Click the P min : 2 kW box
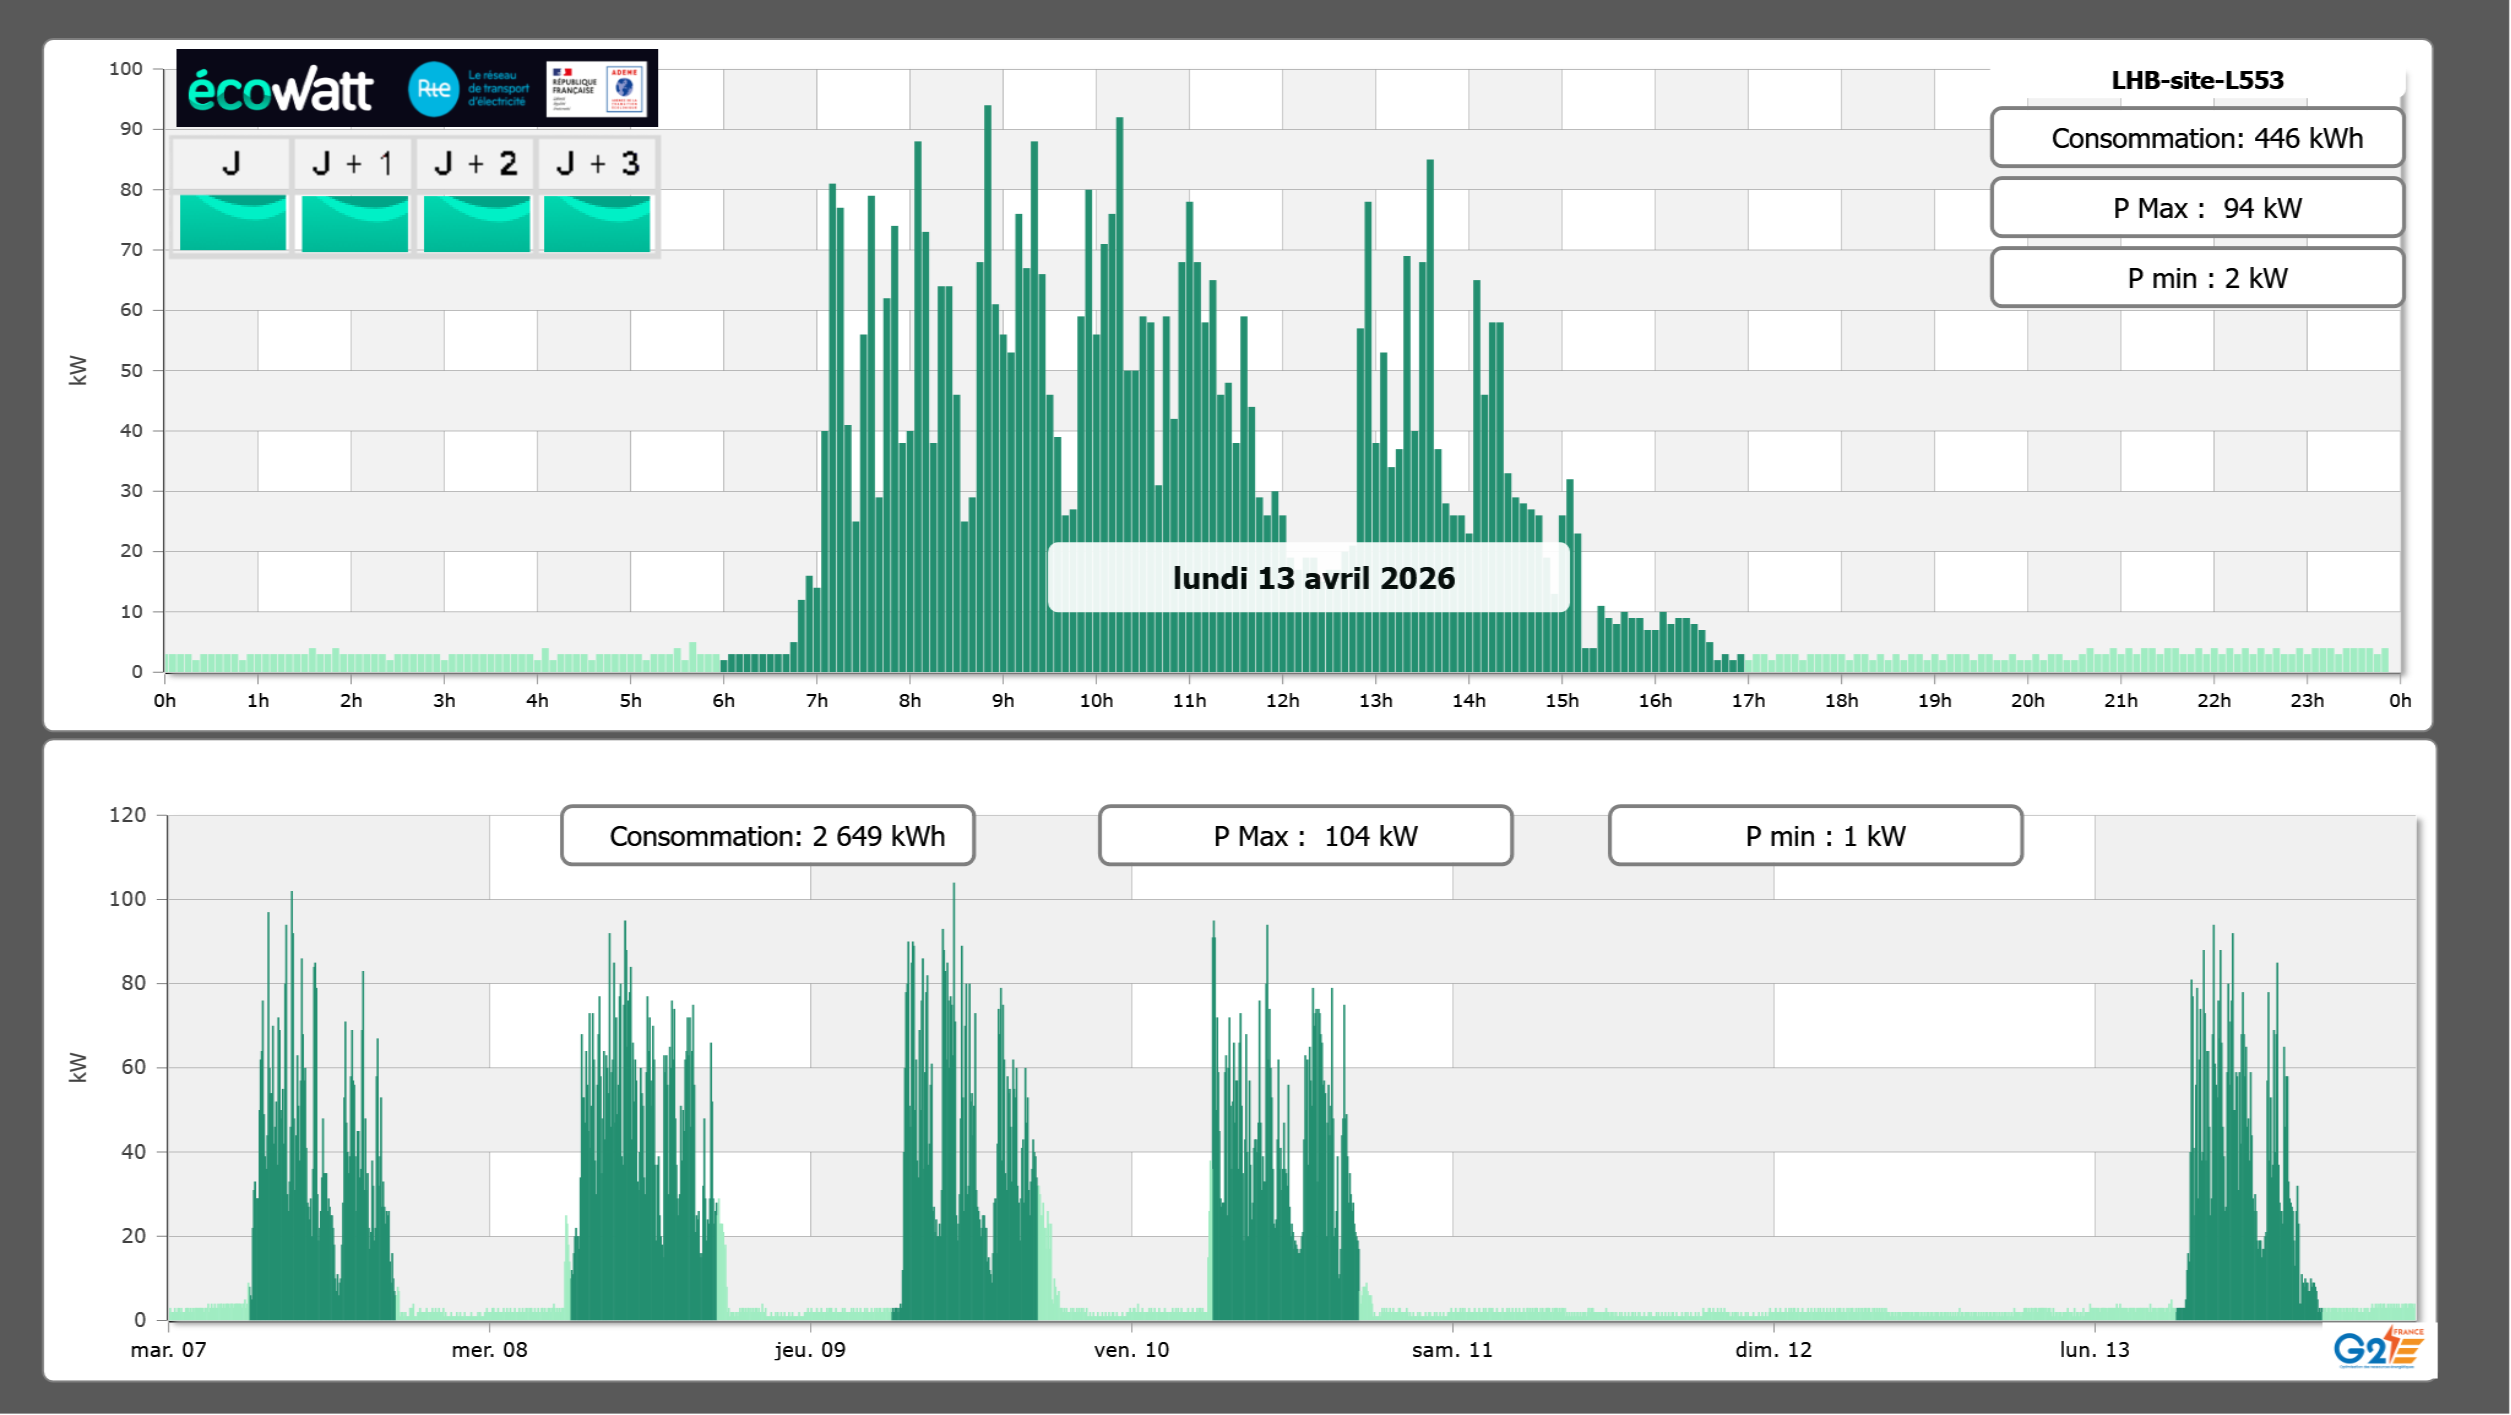Screen dimensions: 2511x1415 pos(2196,278)
